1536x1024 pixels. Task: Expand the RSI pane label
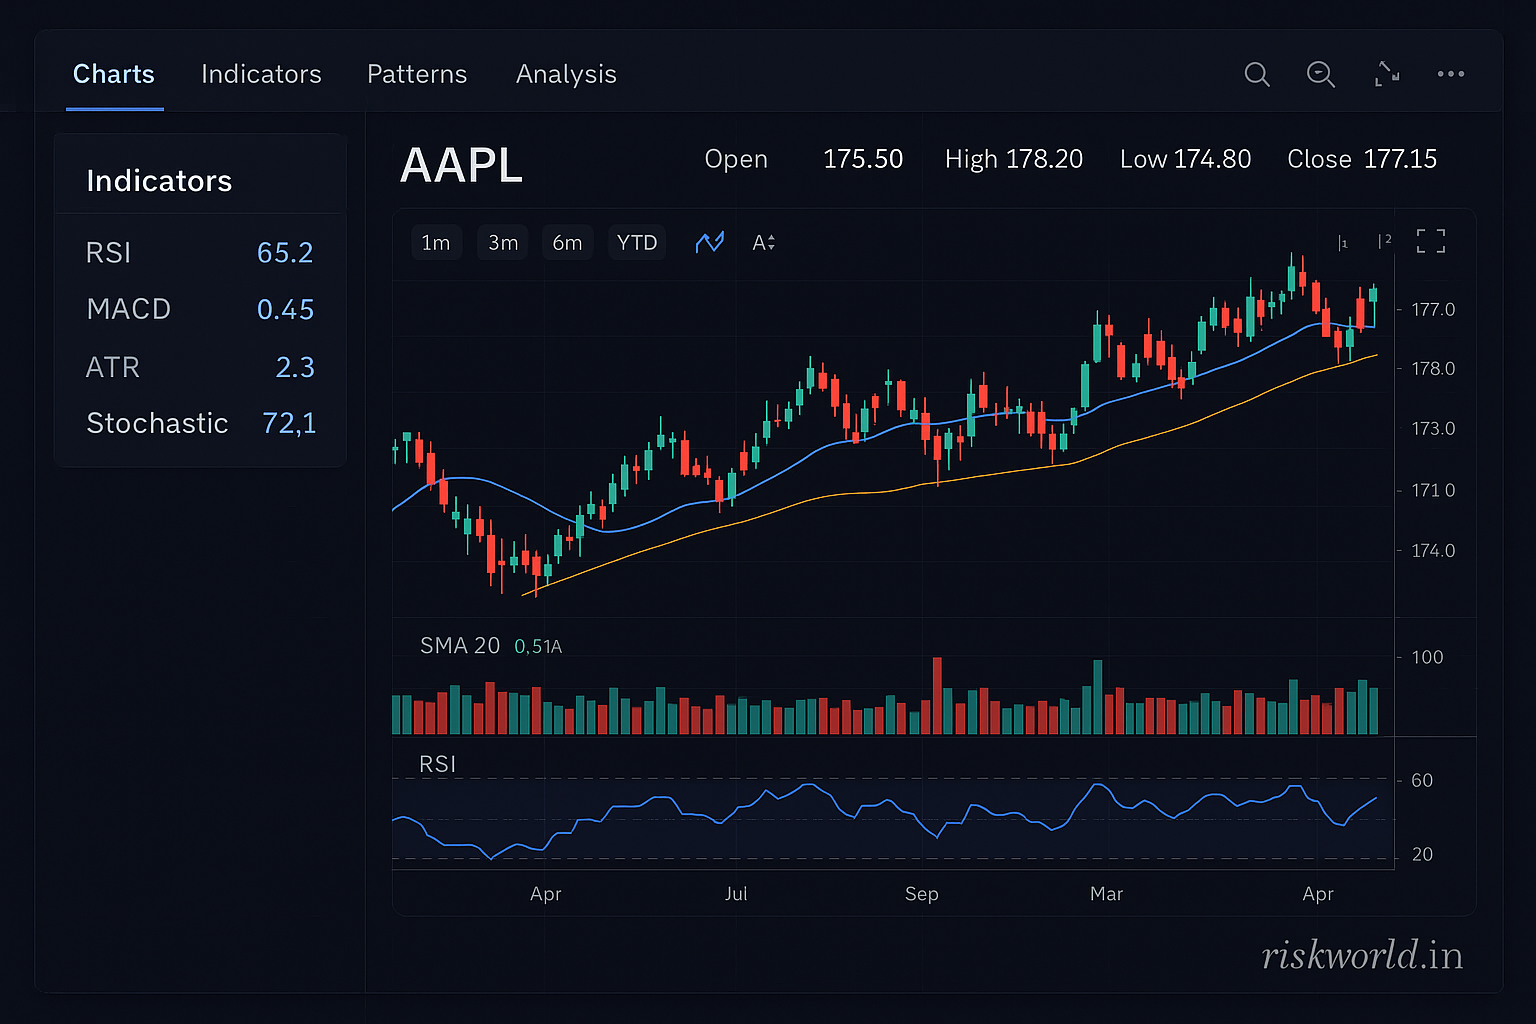point(438,764)
